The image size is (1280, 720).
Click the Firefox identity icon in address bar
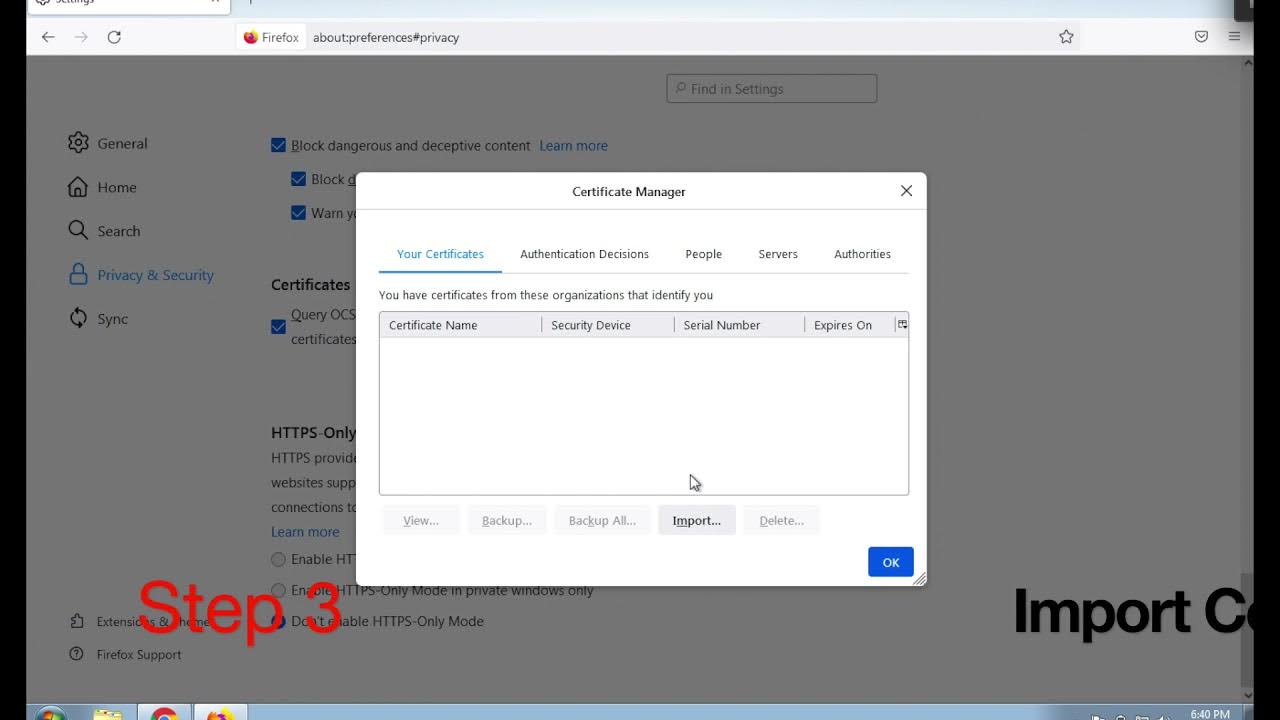(x=251, y=37)
